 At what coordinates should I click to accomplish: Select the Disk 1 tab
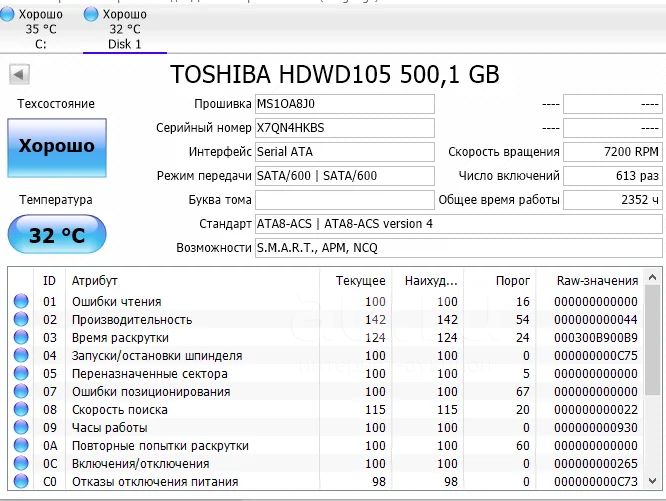coord(124,29)
